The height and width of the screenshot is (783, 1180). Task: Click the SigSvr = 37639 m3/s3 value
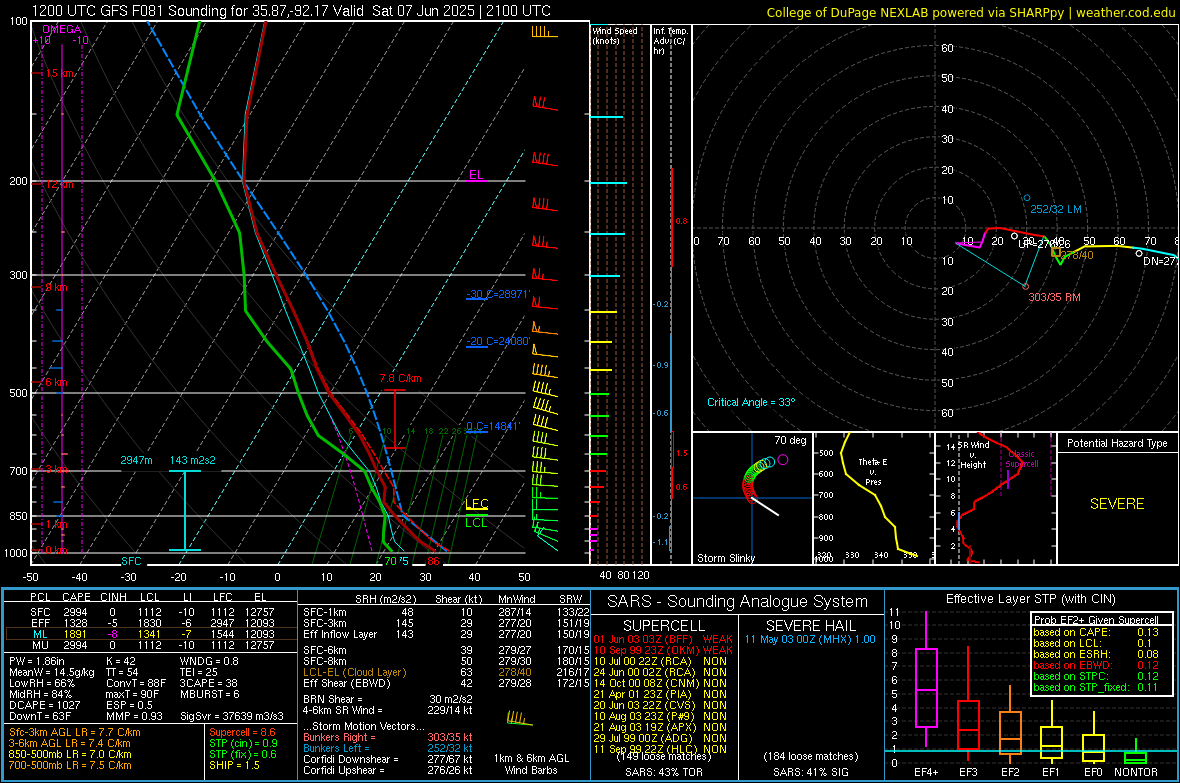232,716
